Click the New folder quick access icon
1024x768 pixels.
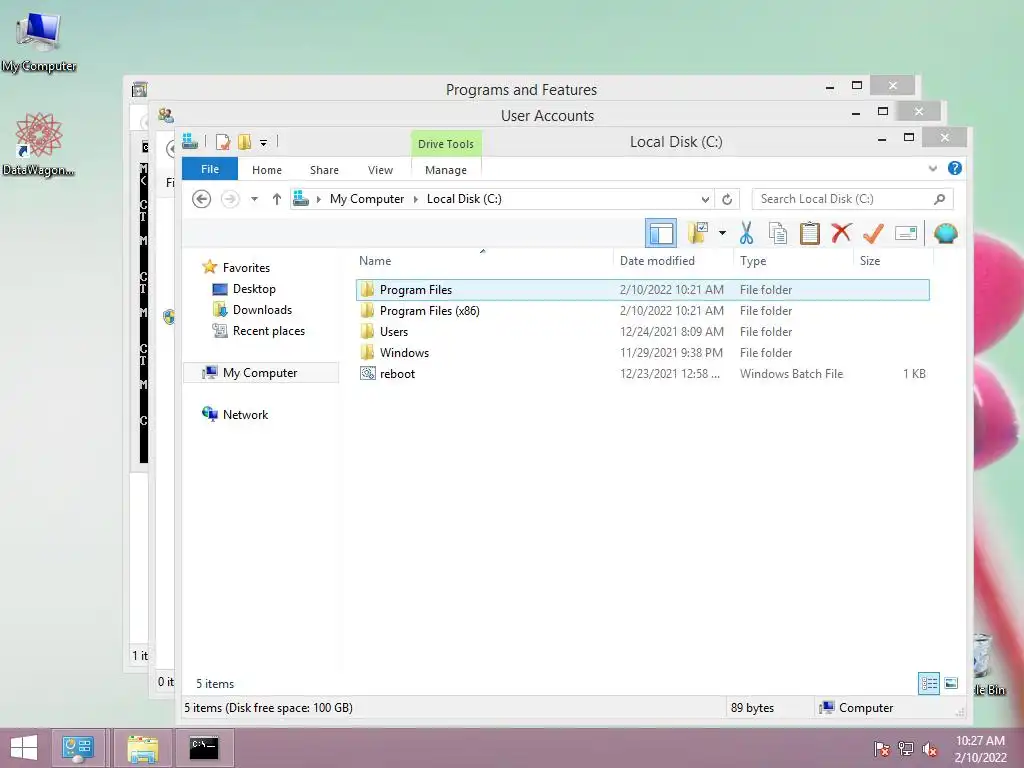[244, 142]
